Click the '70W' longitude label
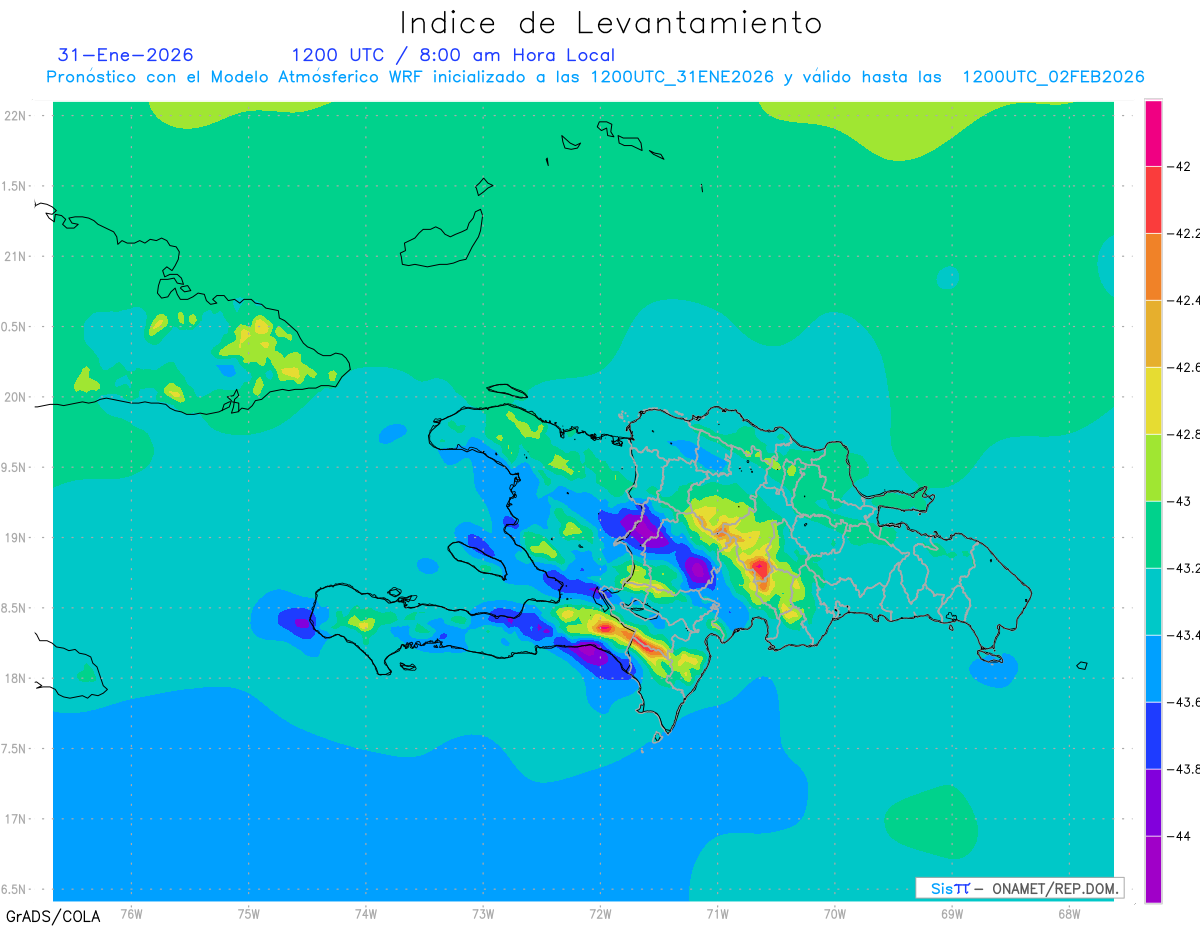 (x=834, y=913)
